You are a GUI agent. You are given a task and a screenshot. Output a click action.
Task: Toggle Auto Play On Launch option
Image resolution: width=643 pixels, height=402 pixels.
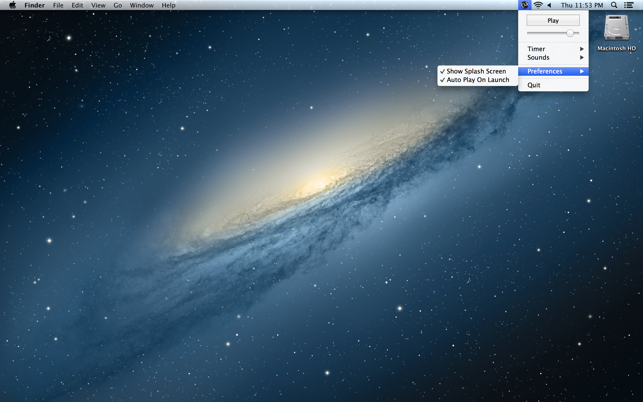[477, 80]
